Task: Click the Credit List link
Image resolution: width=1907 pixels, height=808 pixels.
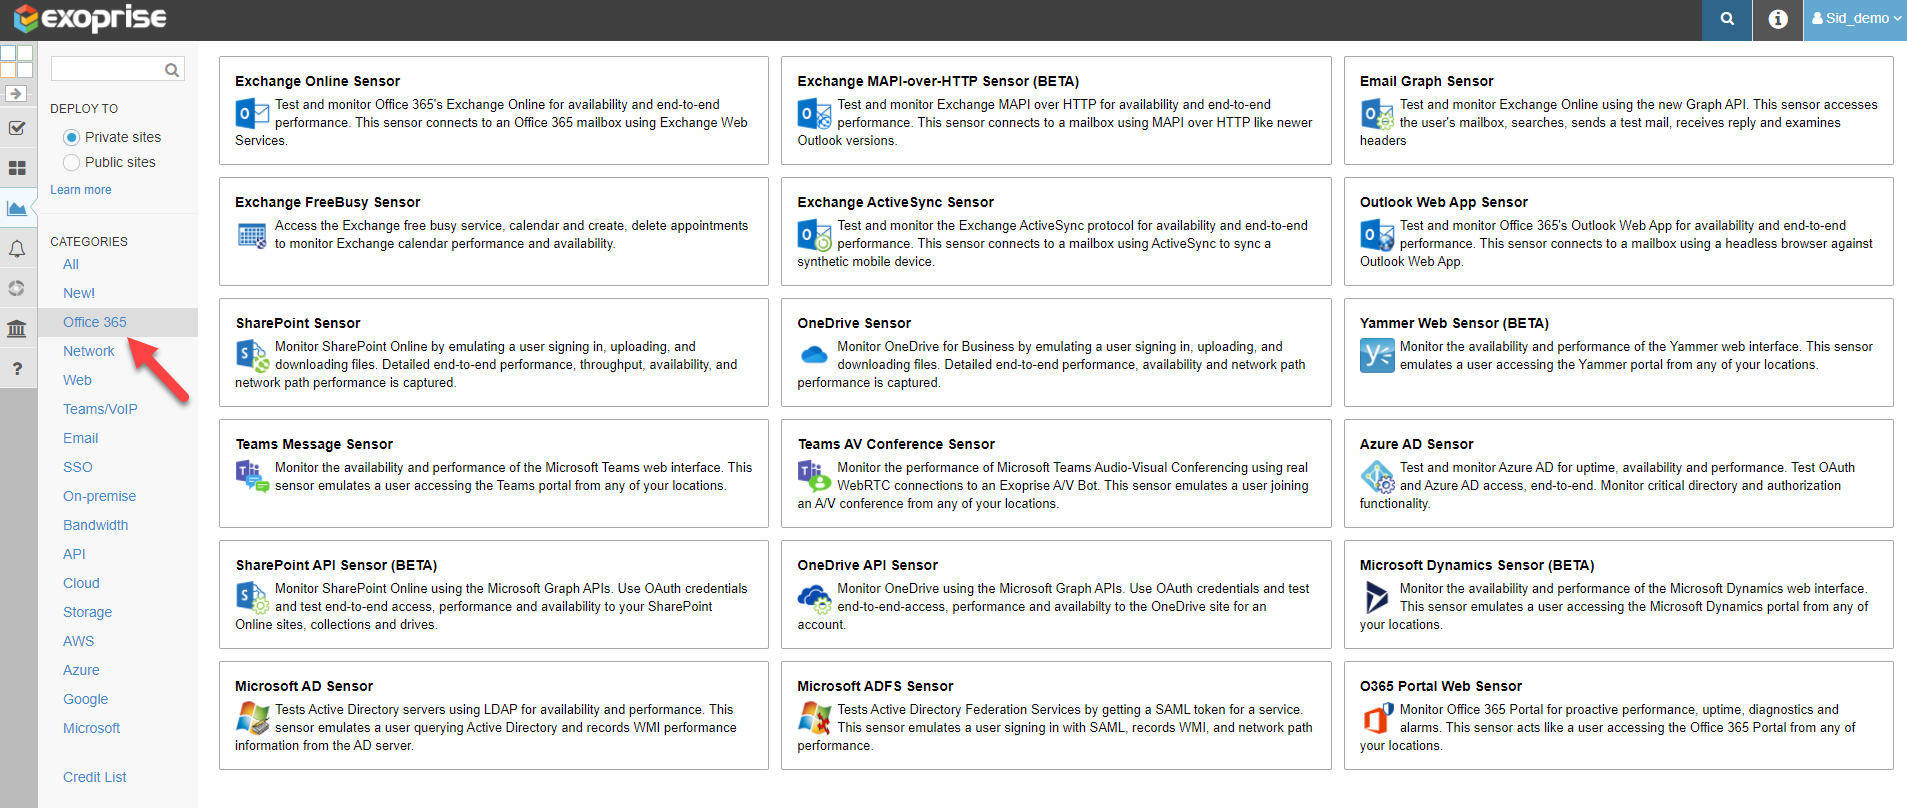Action: pos(94,777)
